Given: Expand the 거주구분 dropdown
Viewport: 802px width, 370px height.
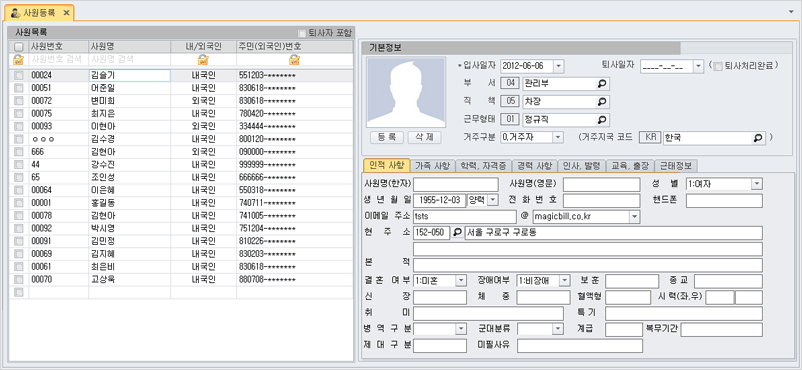Looking at the screenshot, I should (558, 137).
